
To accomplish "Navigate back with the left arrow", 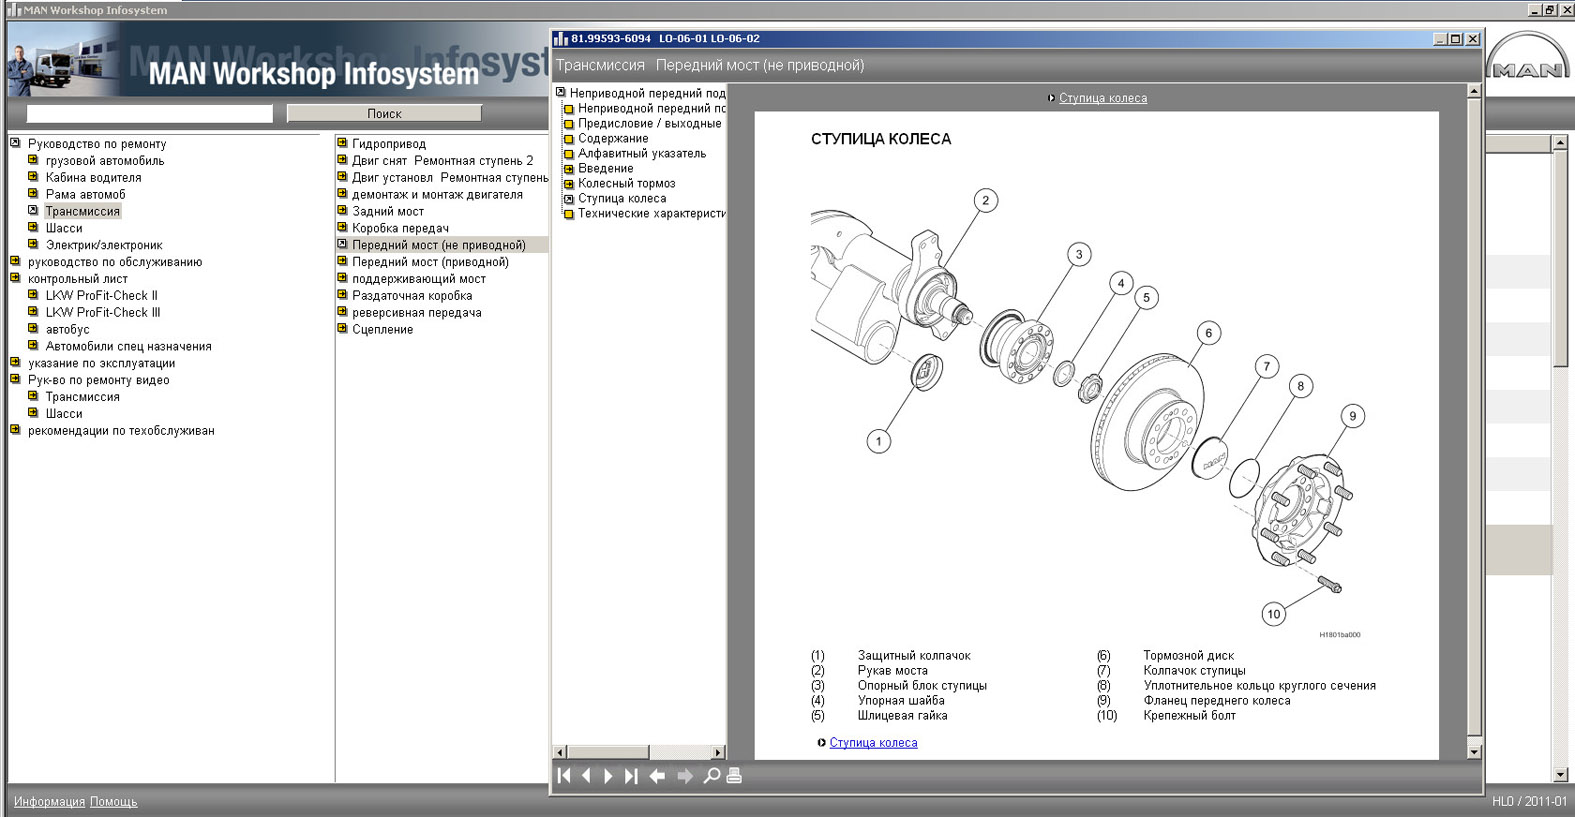I will [x=657, y=776].
